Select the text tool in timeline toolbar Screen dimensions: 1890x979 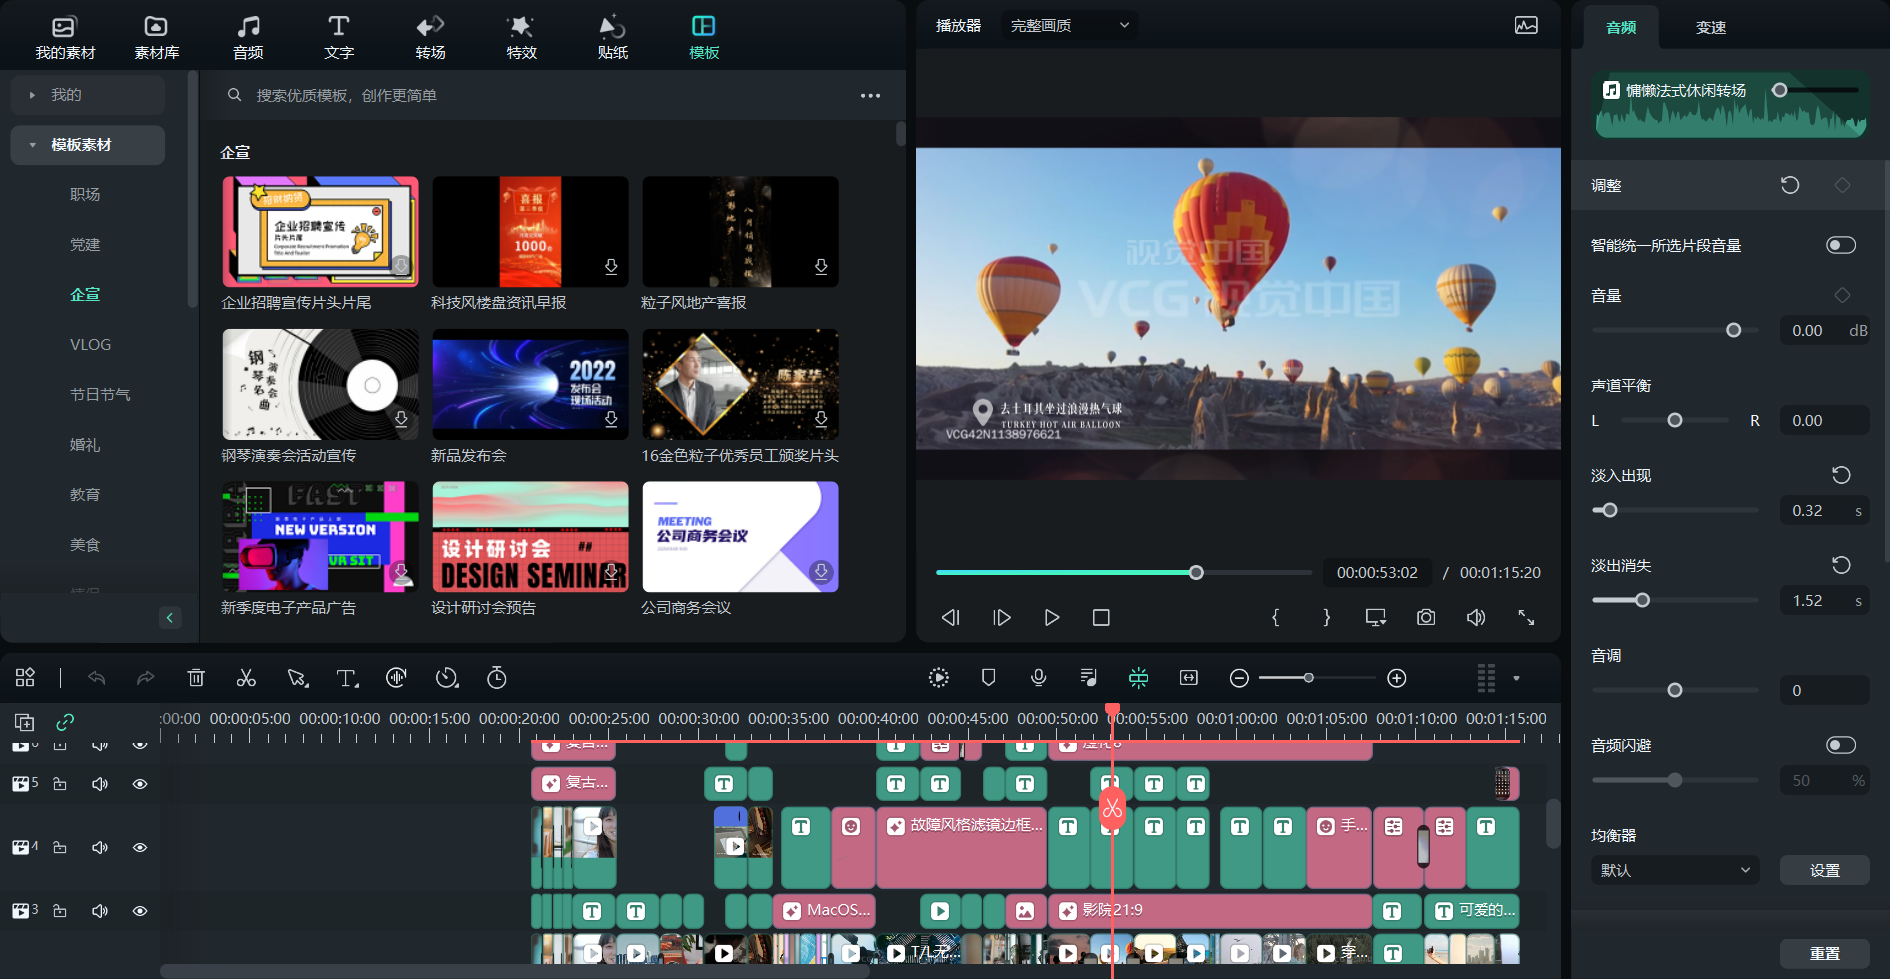click(346, 678)
